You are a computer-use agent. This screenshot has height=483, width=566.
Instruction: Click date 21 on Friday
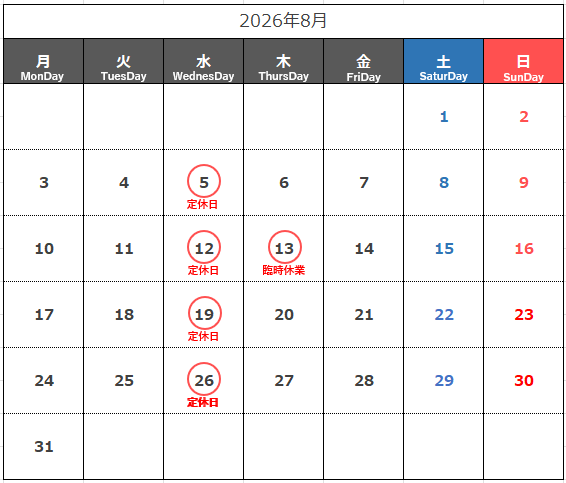pyautogui.click(x=364, y=315)
